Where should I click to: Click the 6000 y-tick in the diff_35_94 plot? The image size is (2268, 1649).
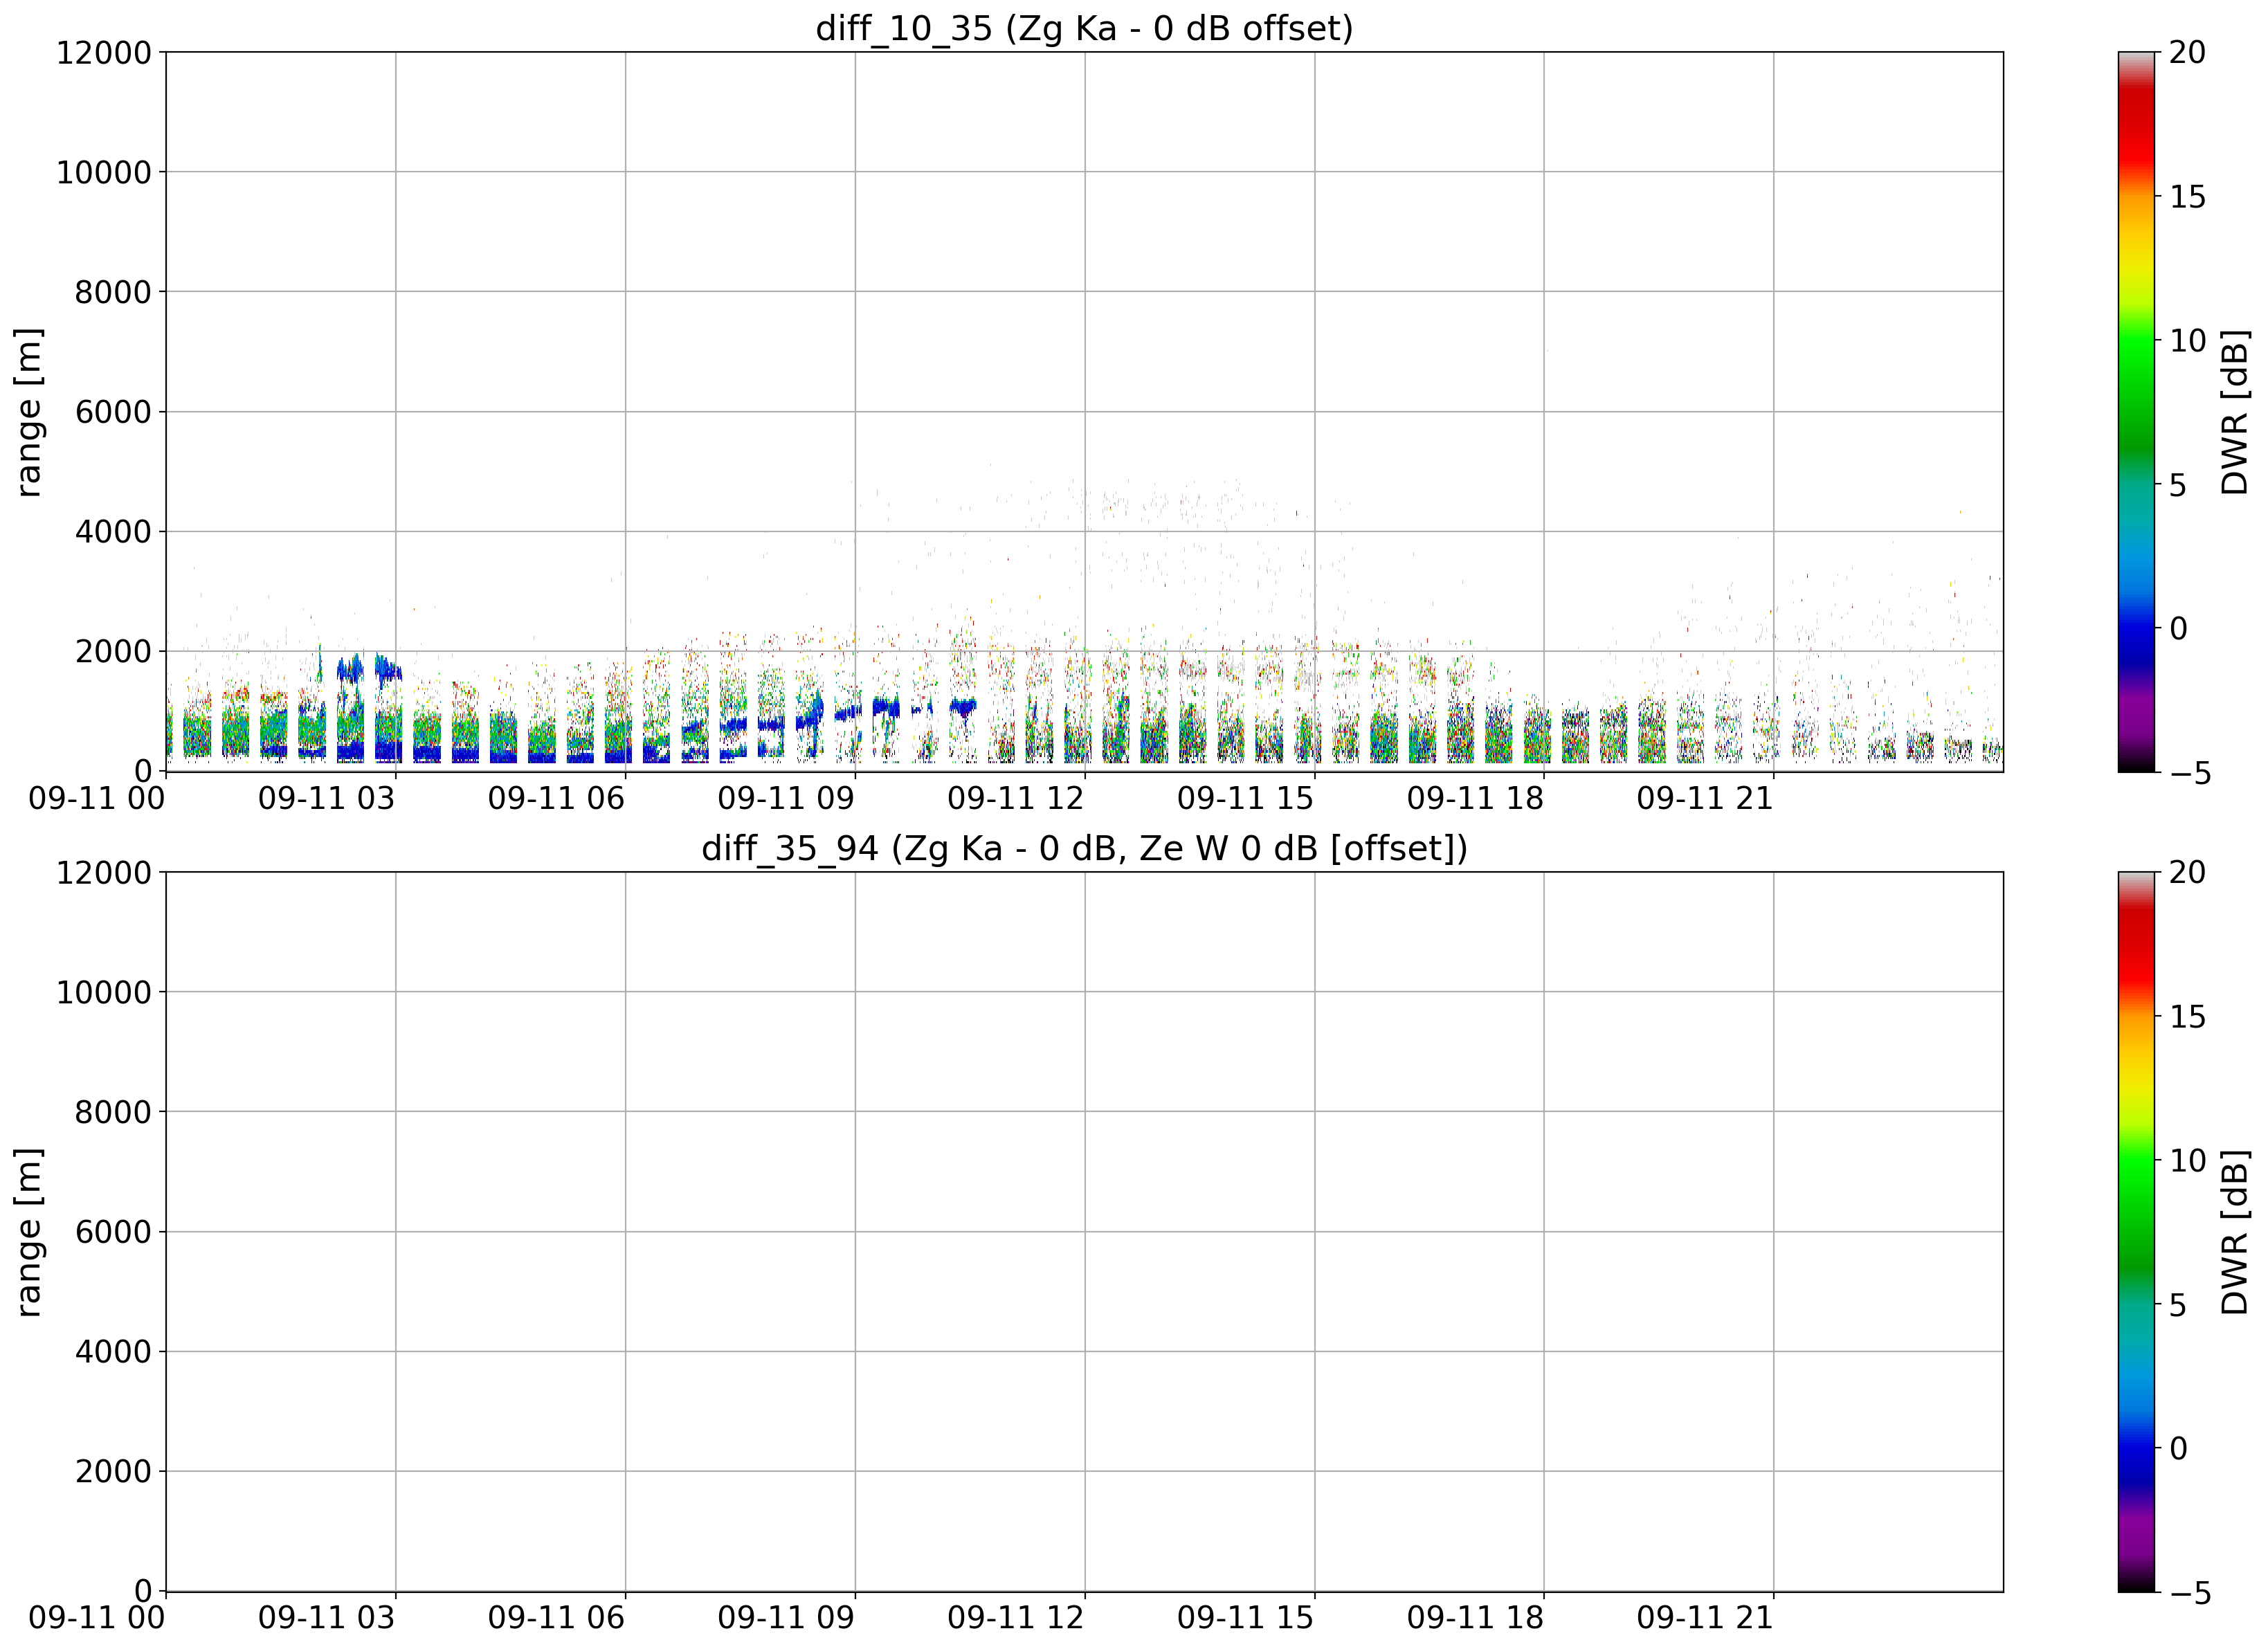pos(113,1232)
